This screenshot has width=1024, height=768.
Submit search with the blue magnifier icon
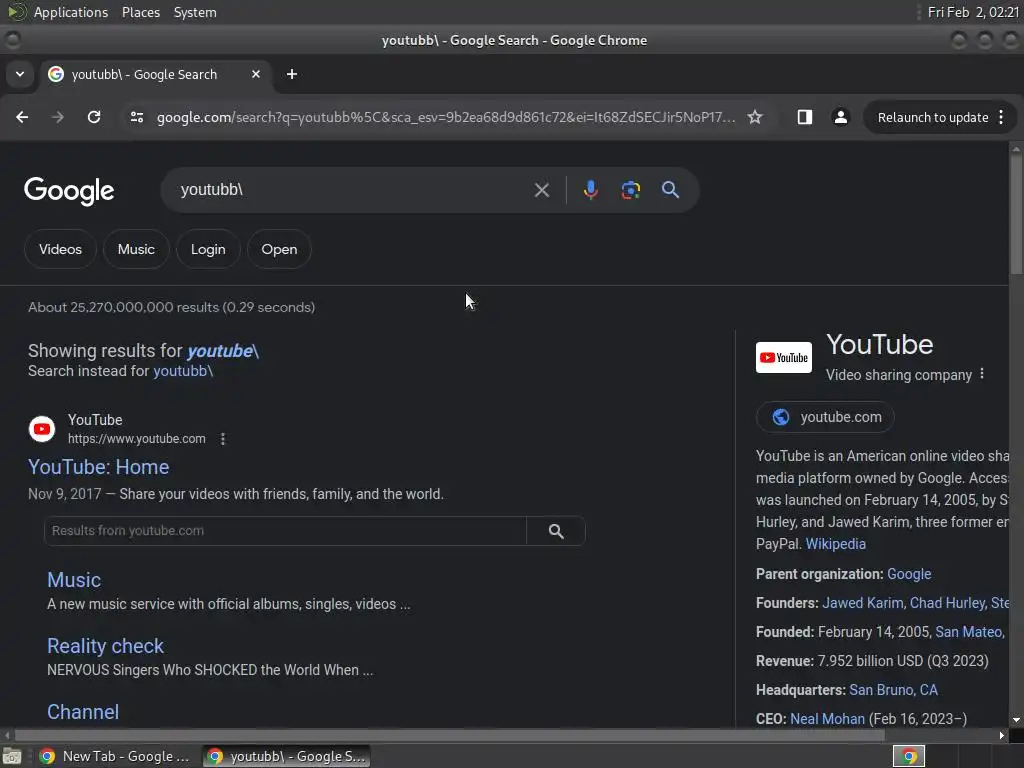(670, 190)
